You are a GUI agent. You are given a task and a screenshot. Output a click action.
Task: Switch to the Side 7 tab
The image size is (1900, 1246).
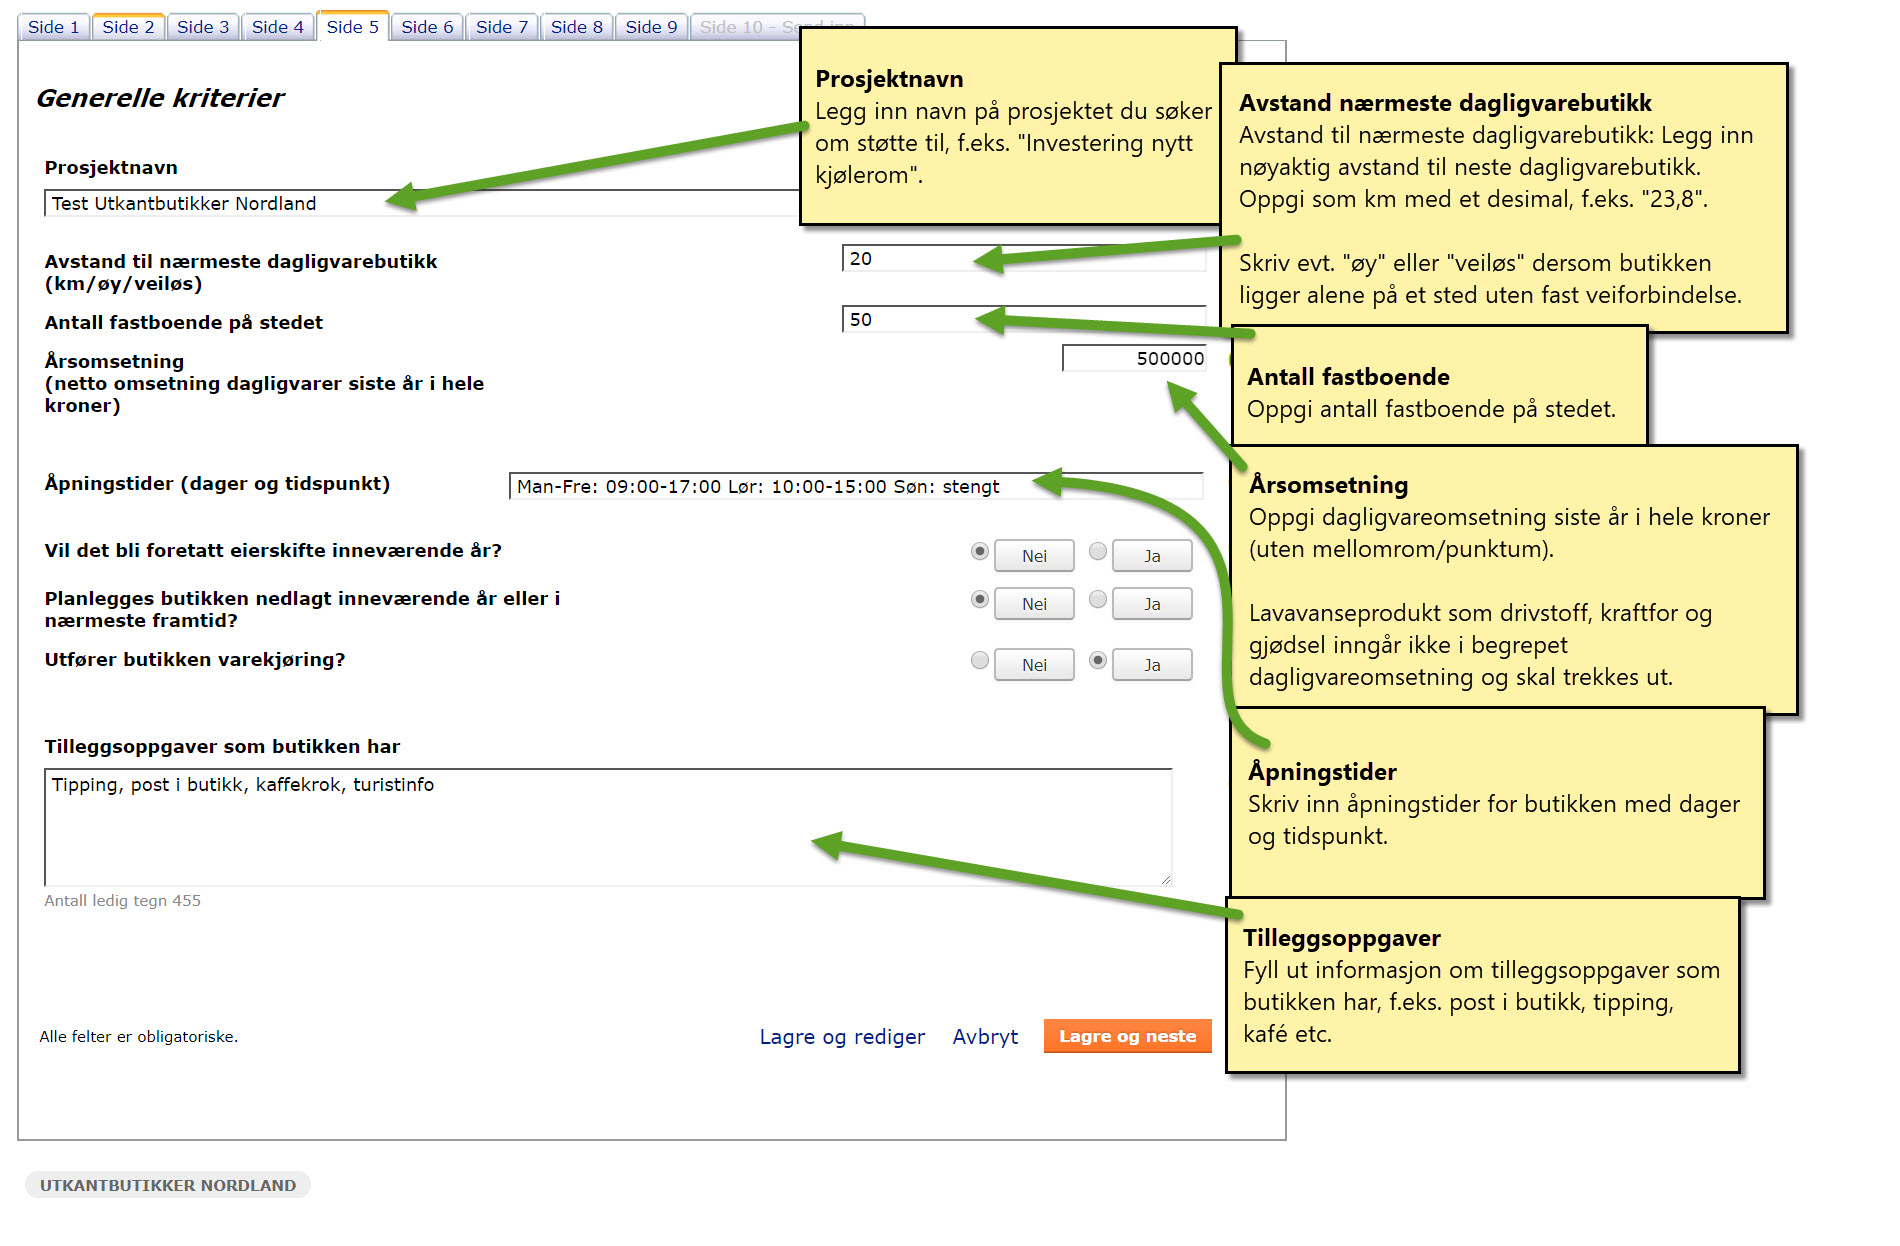[x=502, y=27]
